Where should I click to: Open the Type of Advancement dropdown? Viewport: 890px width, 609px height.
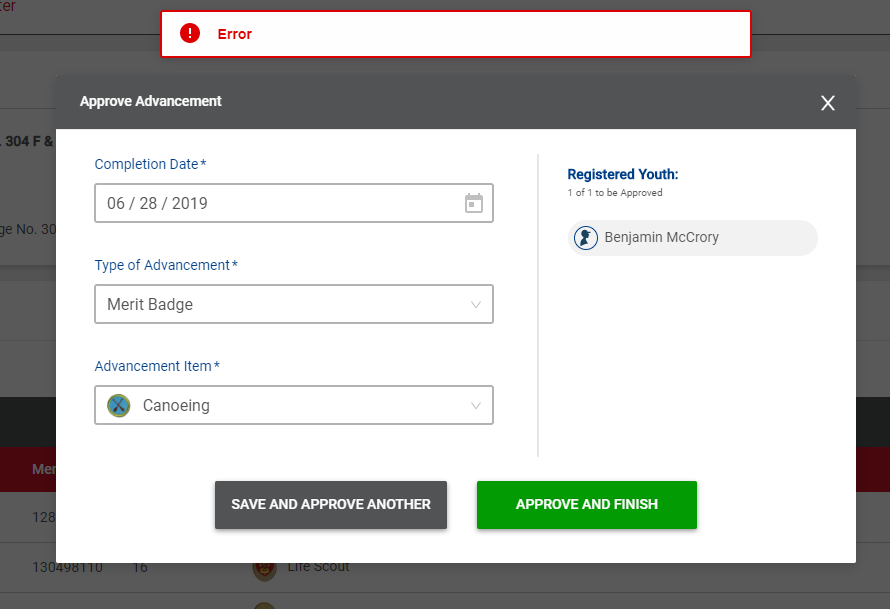pos(293,304)
